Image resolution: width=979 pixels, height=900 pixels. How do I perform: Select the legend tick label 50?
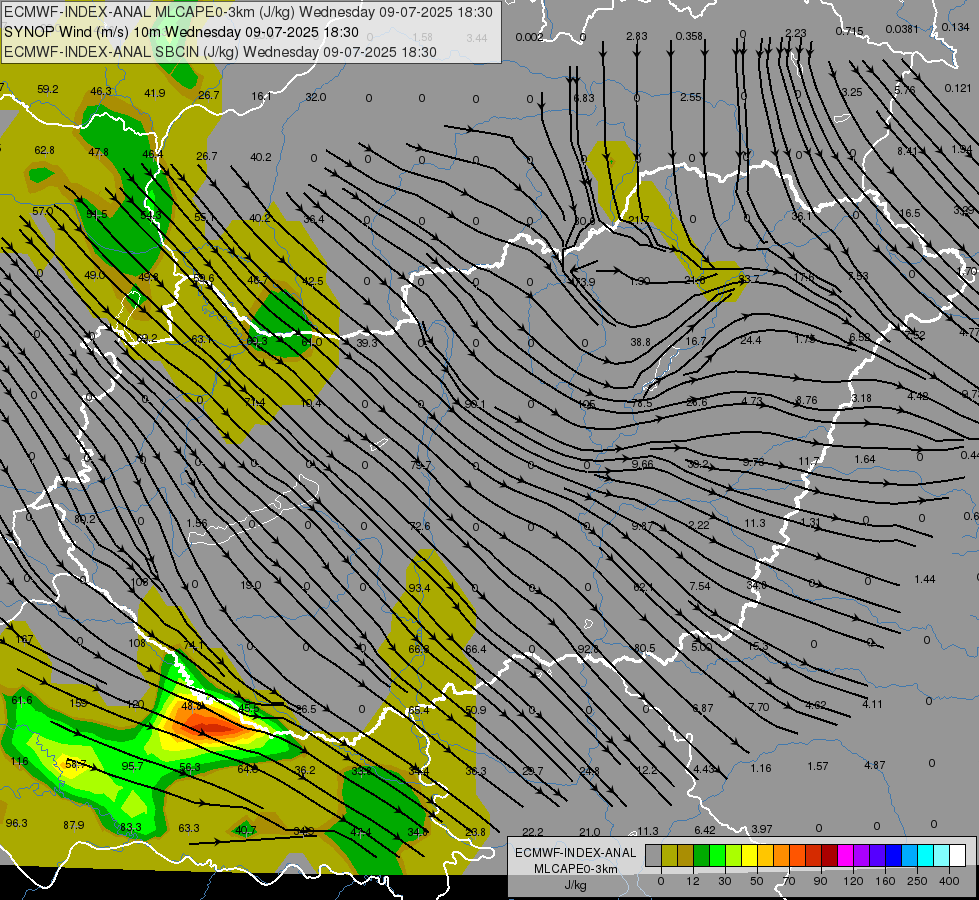pos(756,881)
